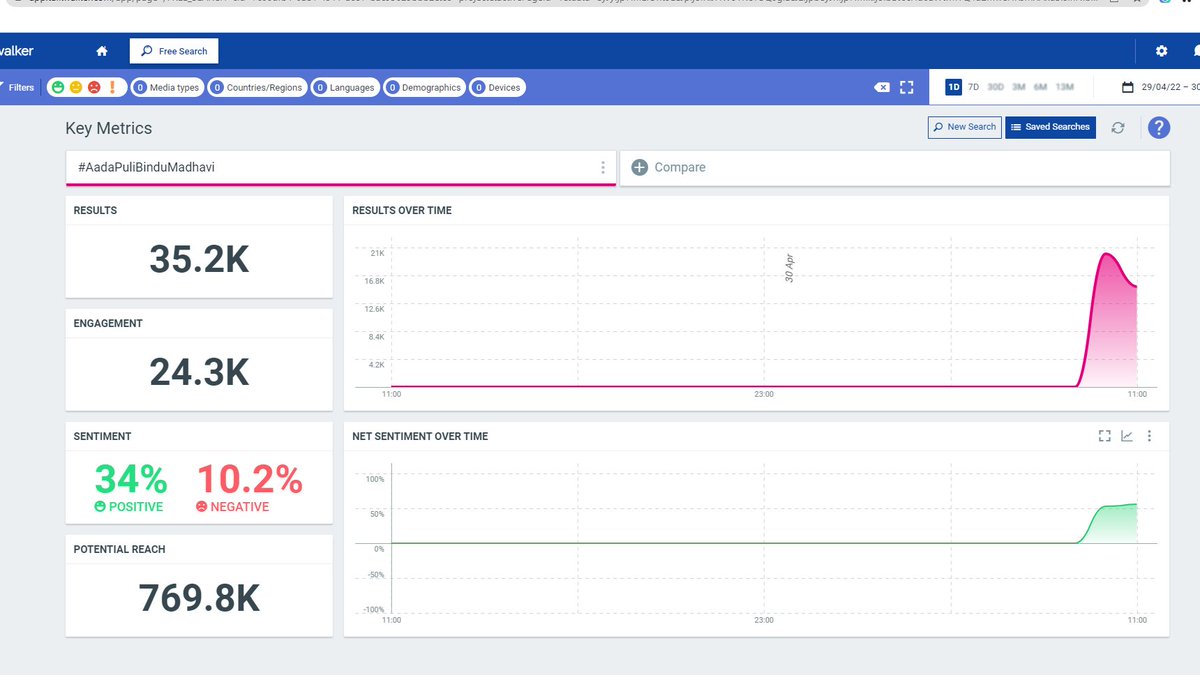Select the 13M time range
Screen dimensions: 1200x675
(1065, 87)
